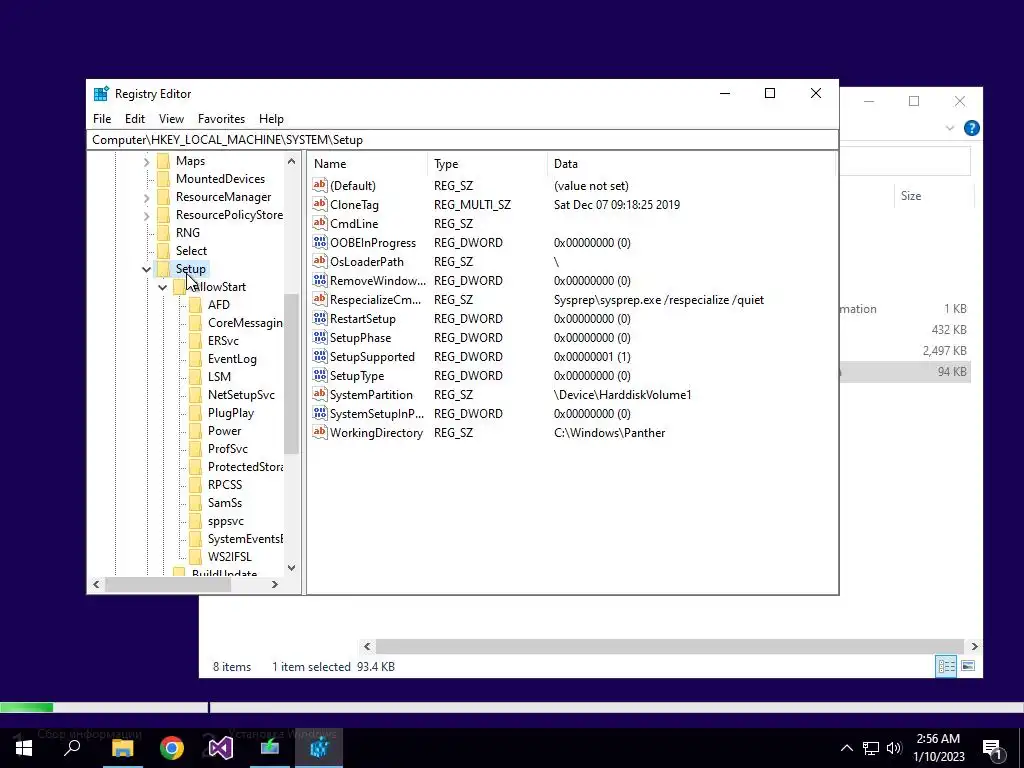
Task: Open the Windows Start menu
Action: tap(24, 748)
